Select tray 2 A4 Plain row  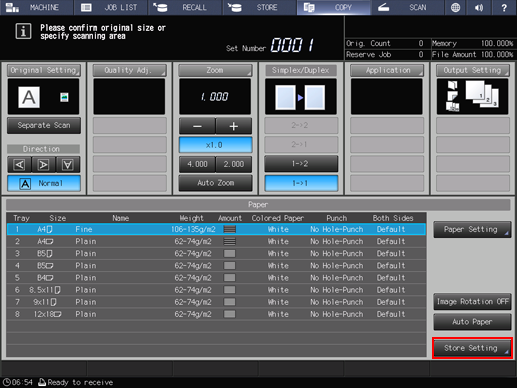pyautogui.click(x=216, y=241)
